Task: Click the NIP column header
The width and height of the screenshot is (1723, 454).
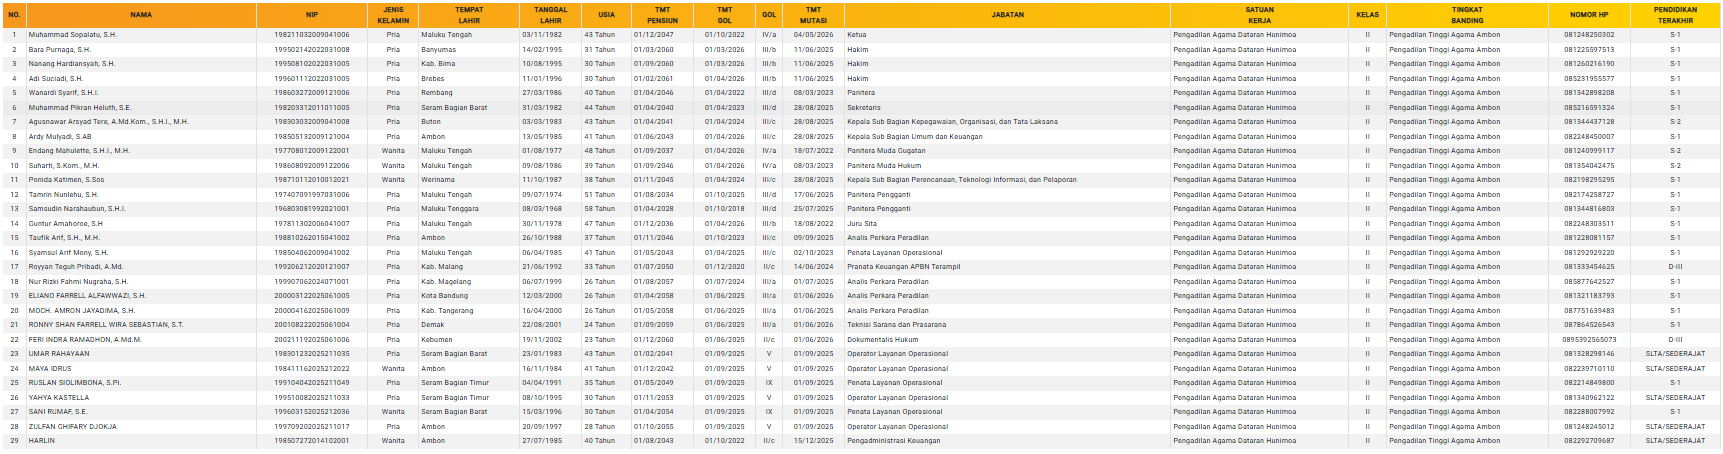Action: point(312,15)
